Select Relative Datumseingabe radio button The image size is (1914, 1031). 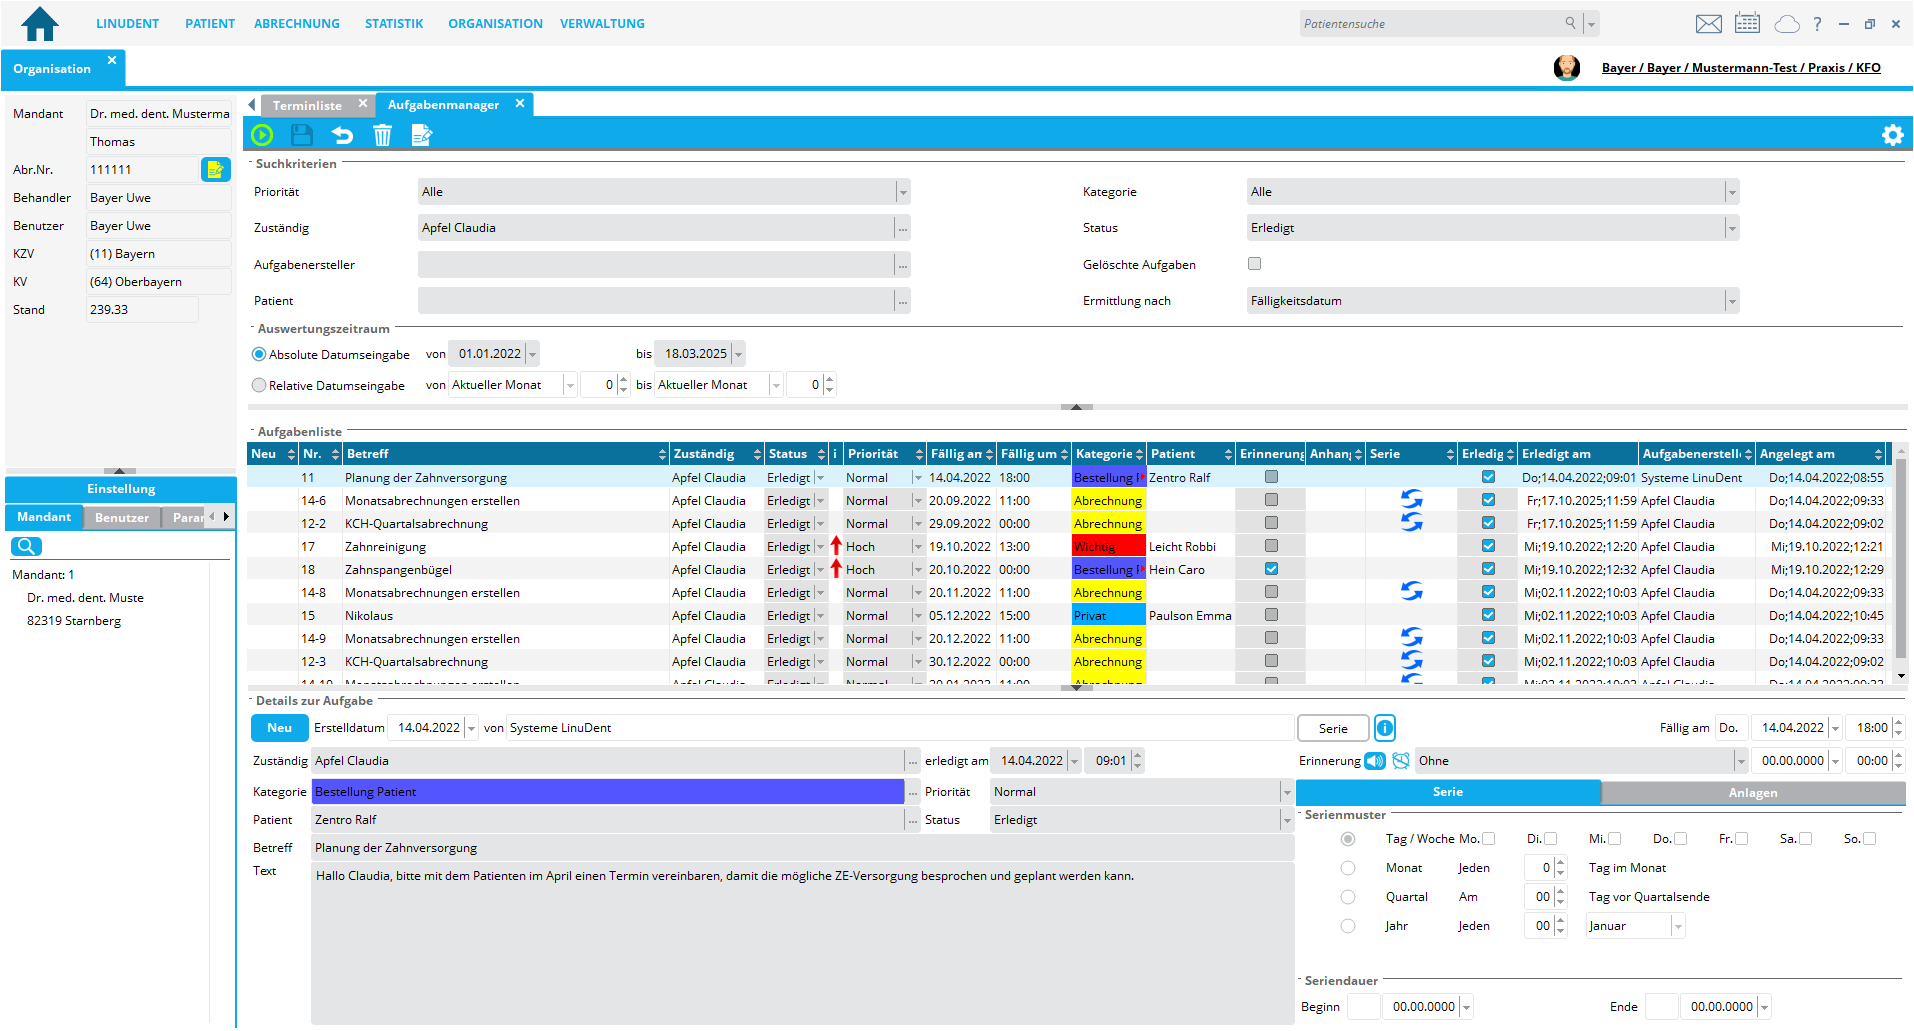coord(260,385)
